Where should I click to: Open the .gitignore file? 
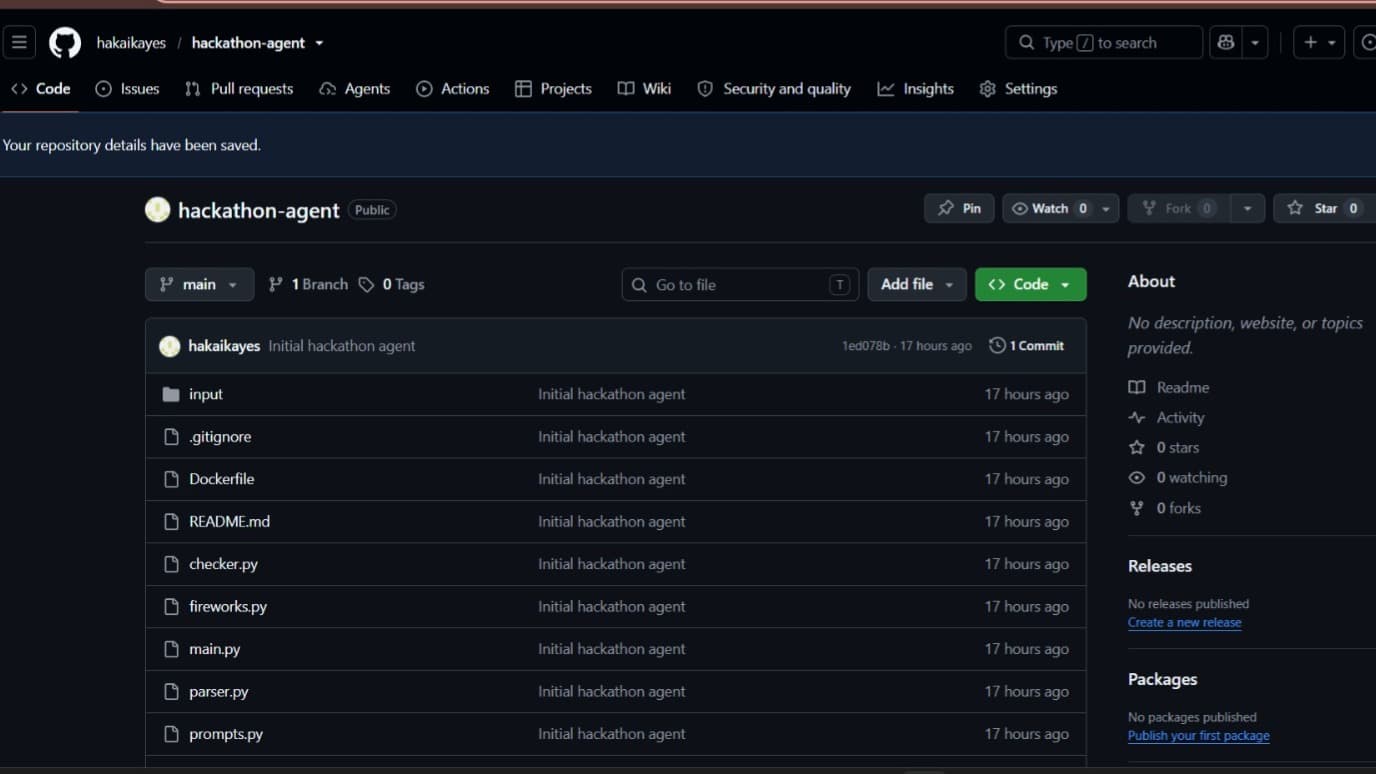pyautogui.click(x=220, y=437)
